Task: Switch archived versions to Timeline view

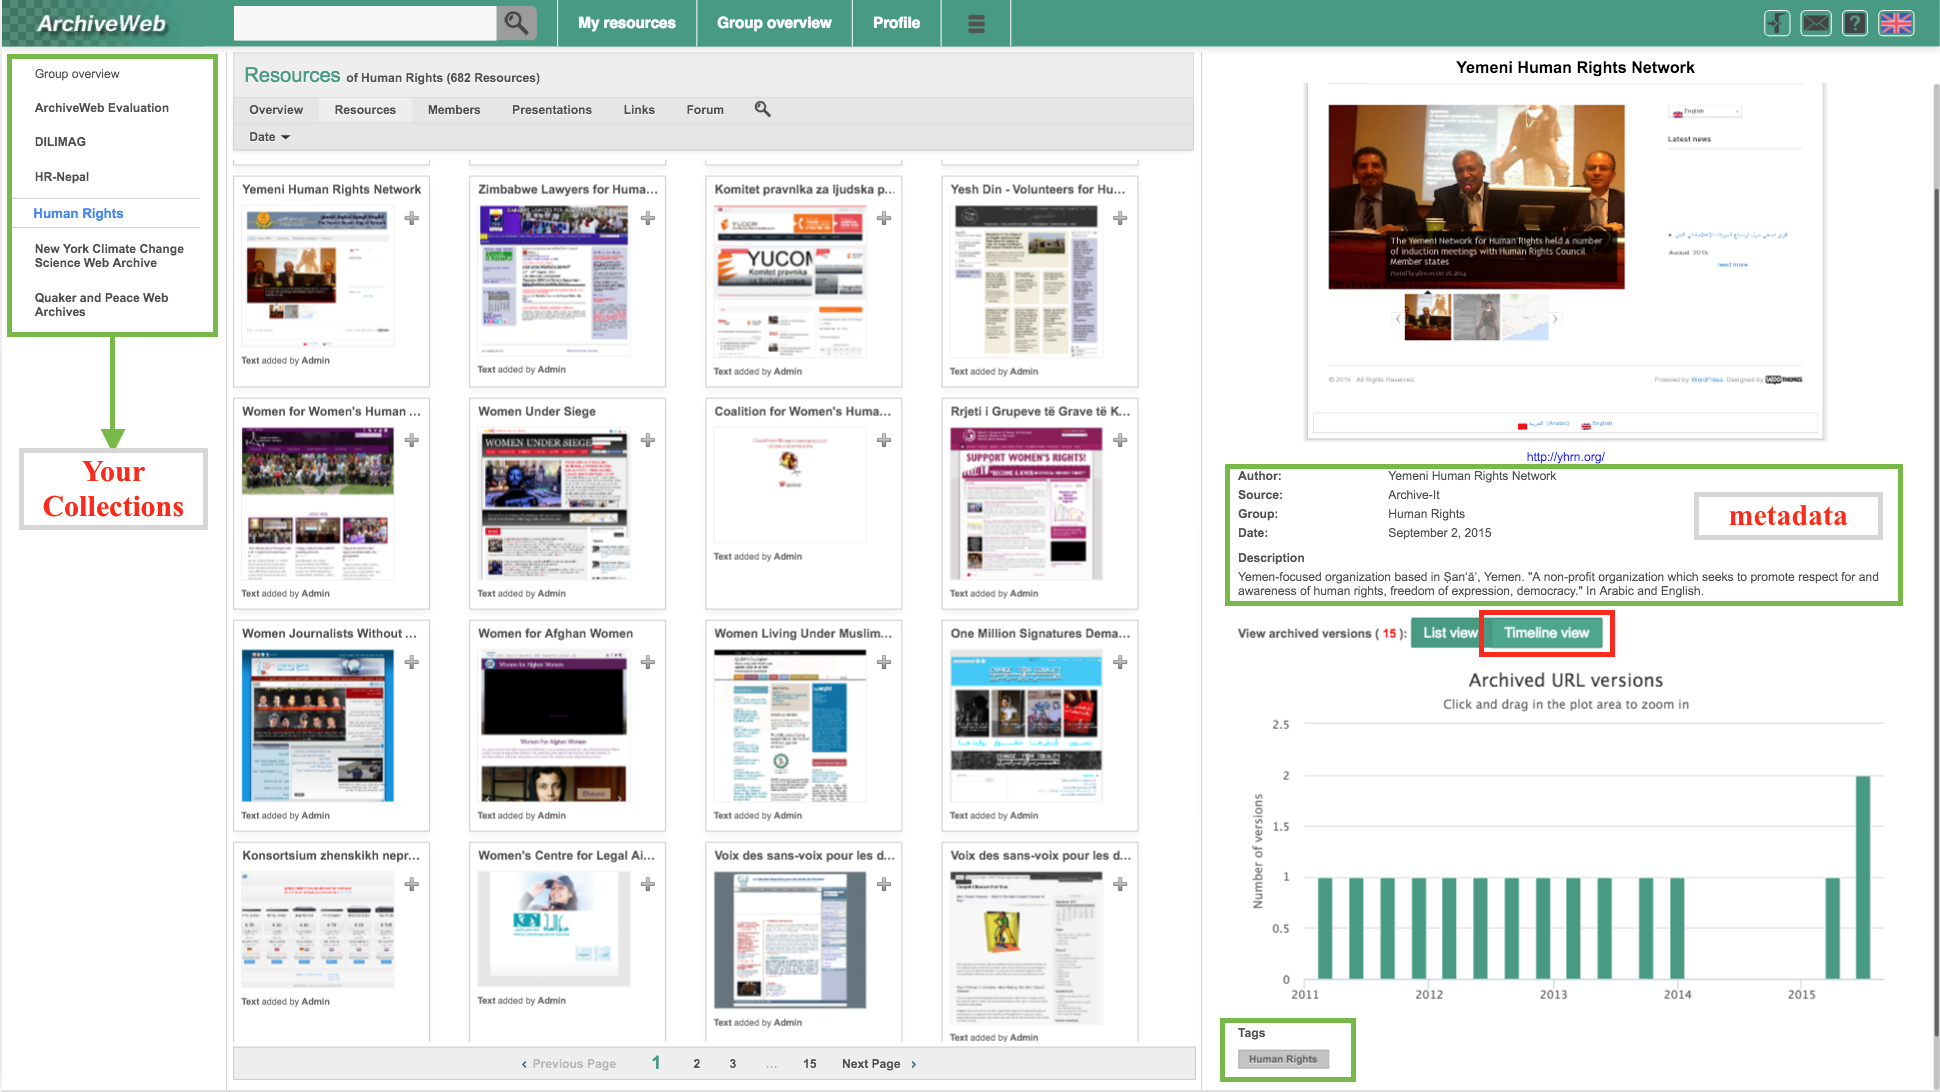Action: tap(1546, 633)
